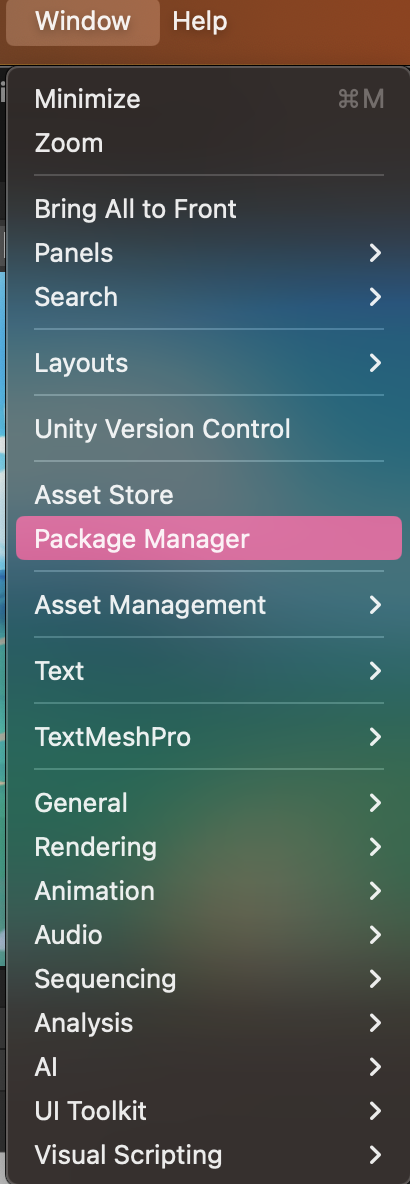410x1184 pixels.
Task: Open the Package Manager menu entry
Action: click(x=208, y=538)
